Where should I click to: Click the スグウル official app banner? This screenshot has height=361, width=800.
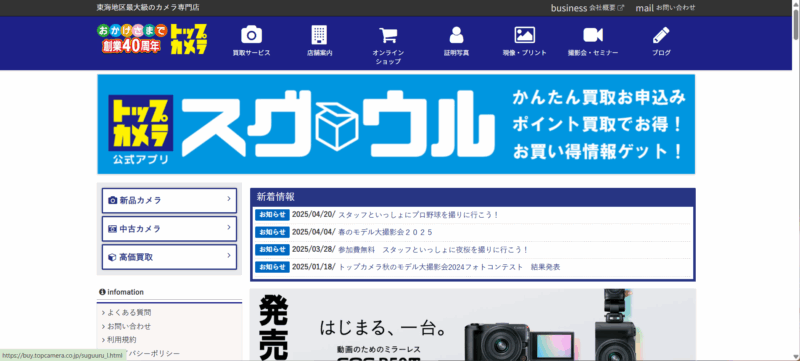396,124
